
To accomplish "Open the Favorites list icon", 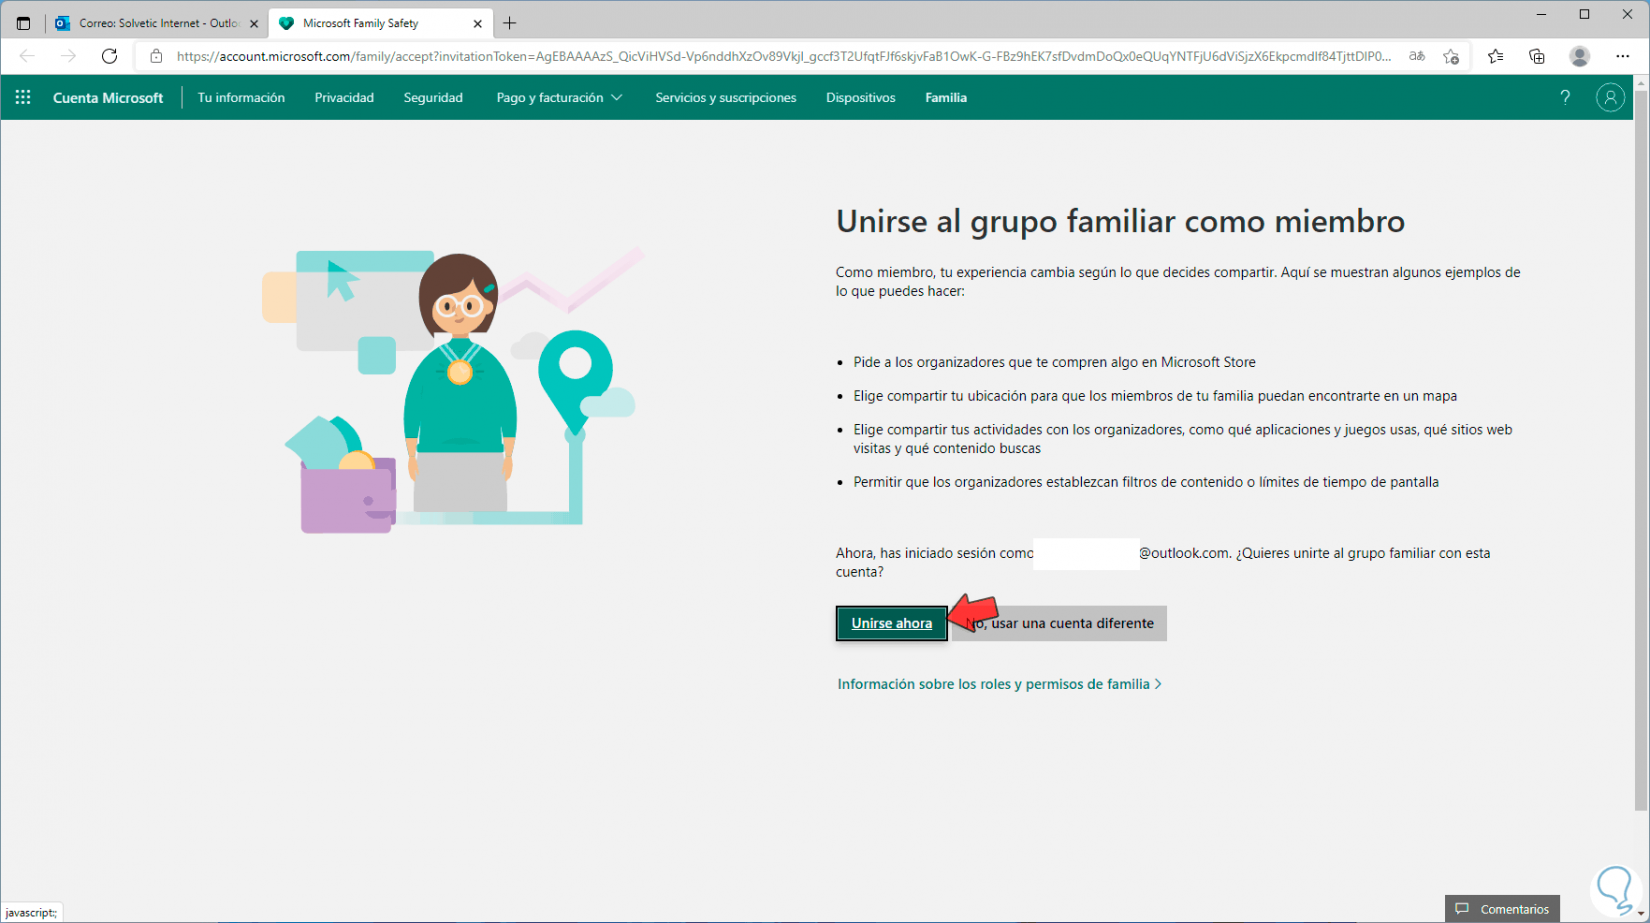I will [1495, 56].
